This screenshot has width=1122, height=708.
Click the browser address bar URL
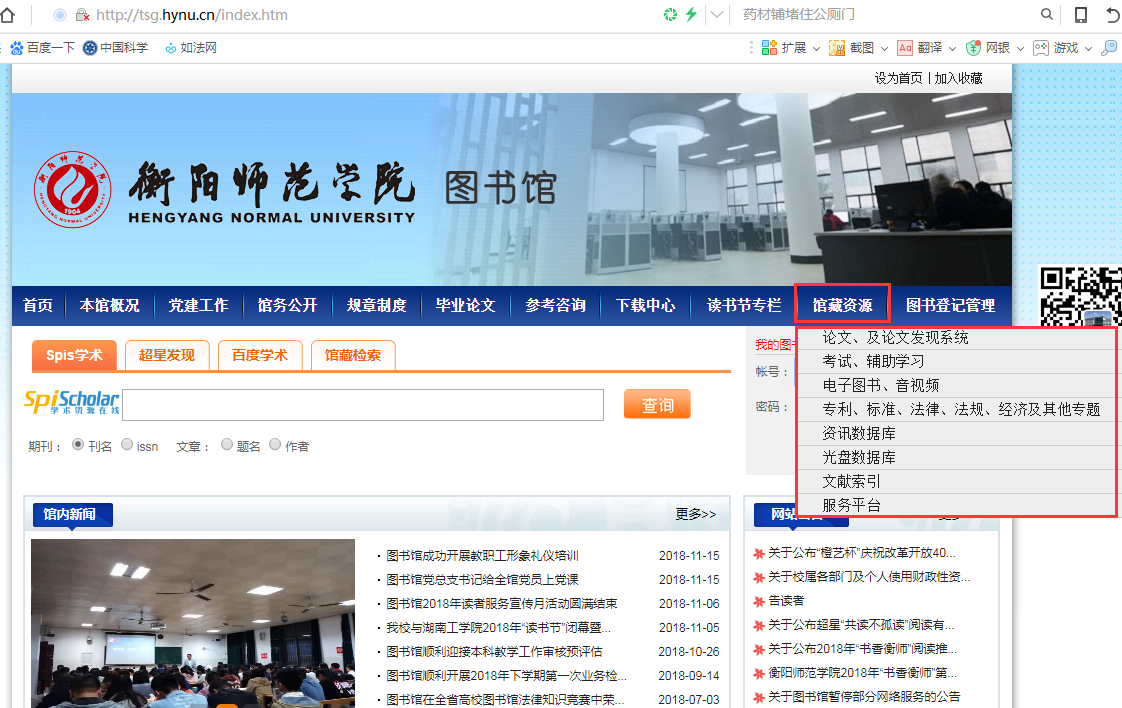tap(192, 14)
